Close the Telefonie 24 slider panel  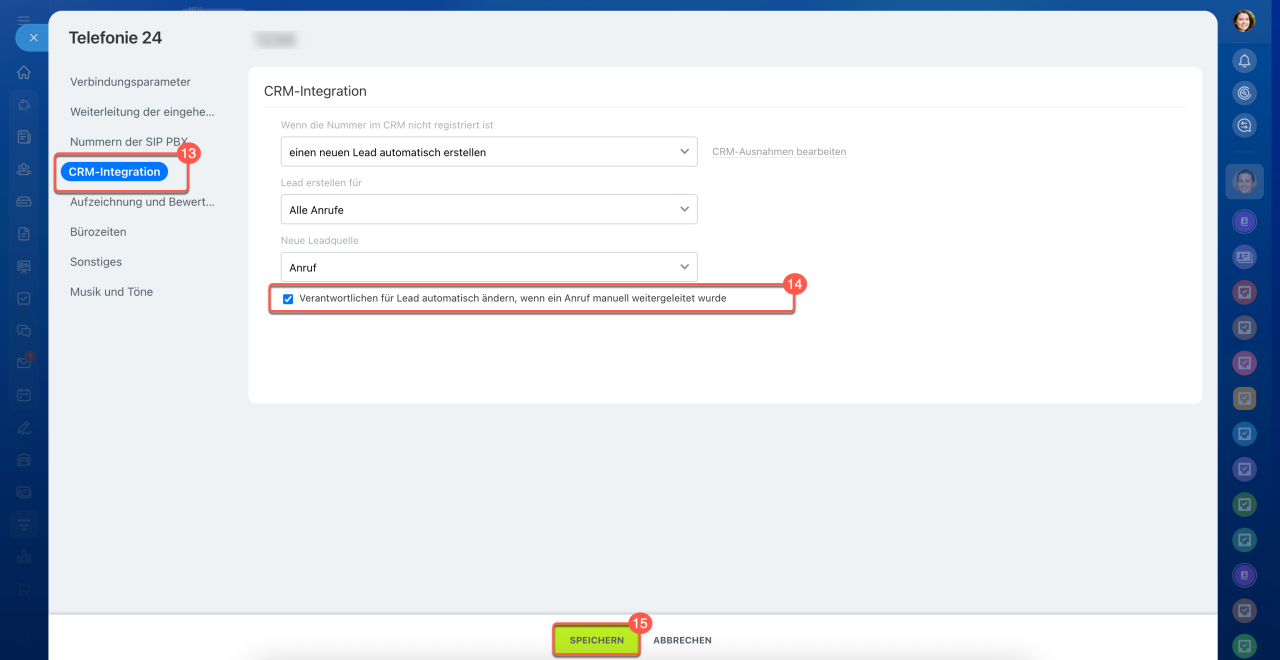tap(32, 38)
